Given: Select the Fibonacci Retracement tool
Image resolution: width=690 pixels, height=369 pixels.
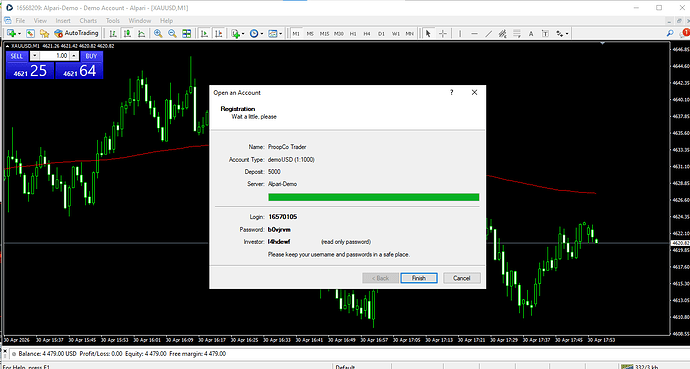Looking at the screenshot, I should tap(517, 33).
